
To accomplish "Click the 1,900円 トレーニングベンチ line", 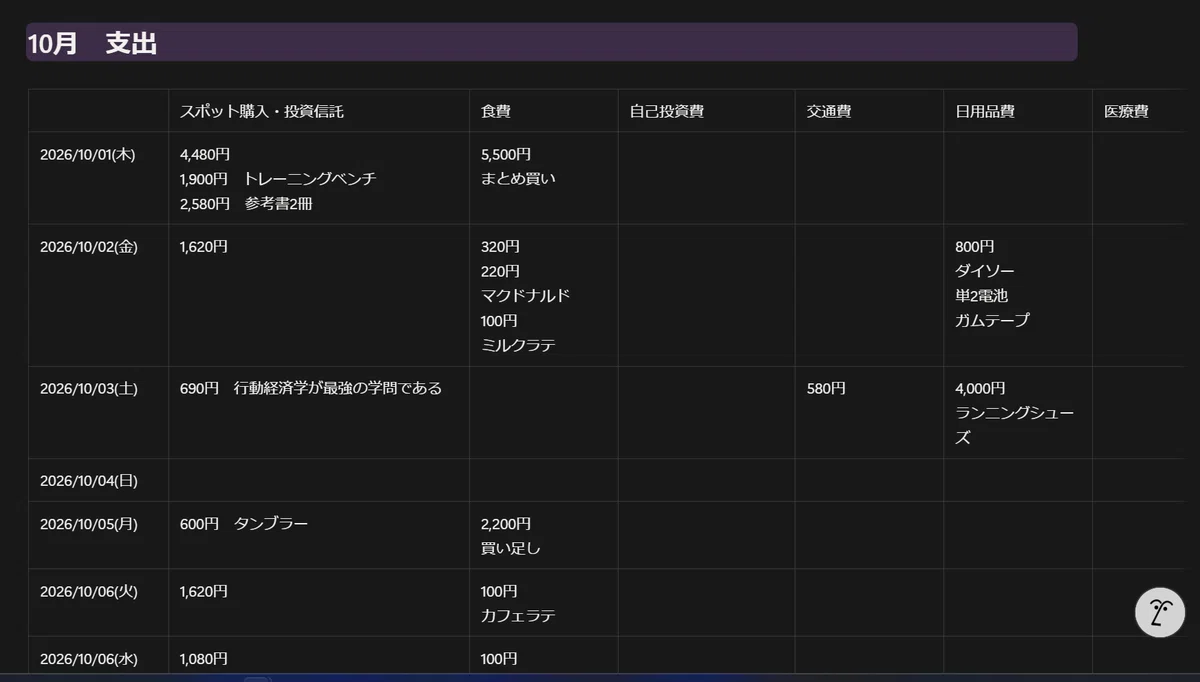I will click(x=278, y=178).
